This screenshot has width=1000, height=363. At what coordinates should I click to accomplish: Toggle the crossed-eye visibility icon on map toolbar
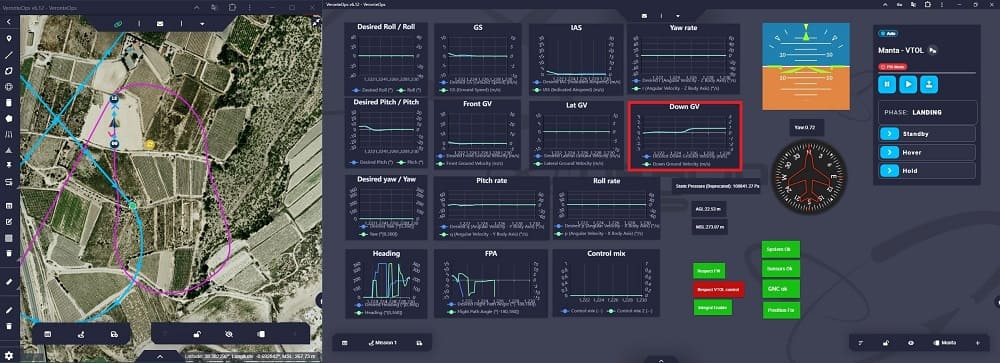point(229,334)
